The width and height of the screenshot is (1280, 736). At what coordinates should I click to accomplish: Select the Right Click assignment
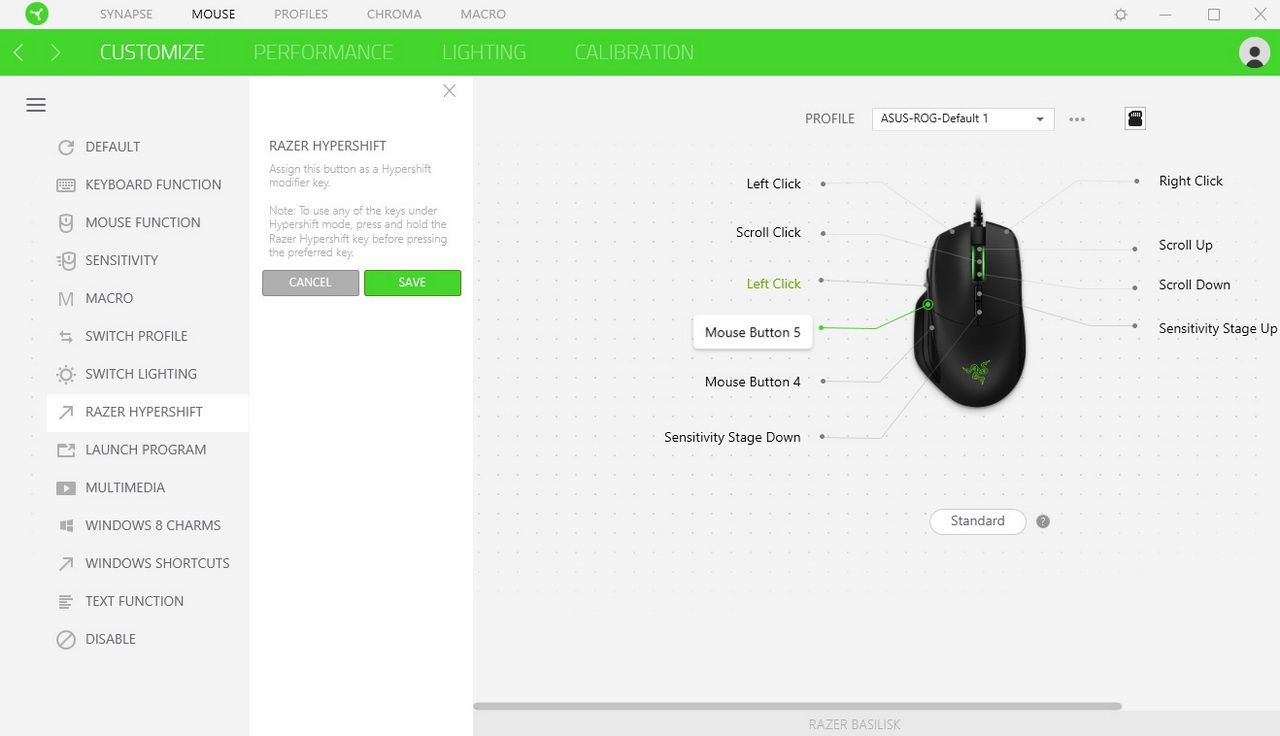coord(1191,181)
